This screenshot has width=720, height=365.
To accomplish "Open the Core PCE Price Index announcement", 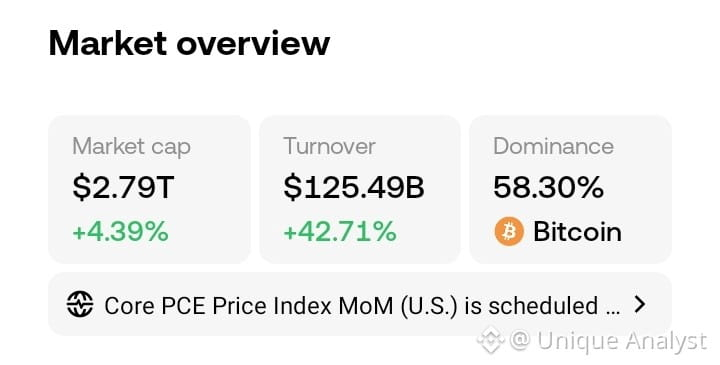I will pyautogui.click(x=360, y=304).
